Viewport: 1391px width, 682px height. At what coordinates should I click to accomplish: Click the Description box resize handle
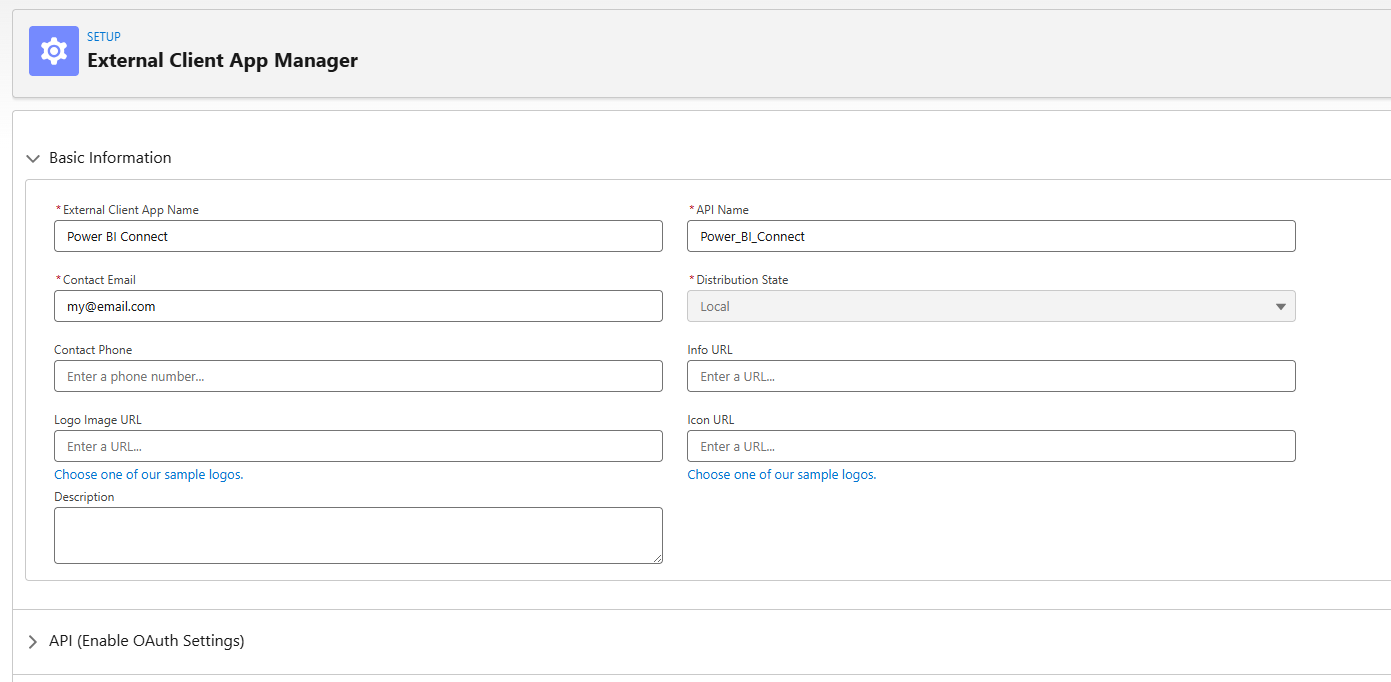pyautogui.click(x=657, y=558)
